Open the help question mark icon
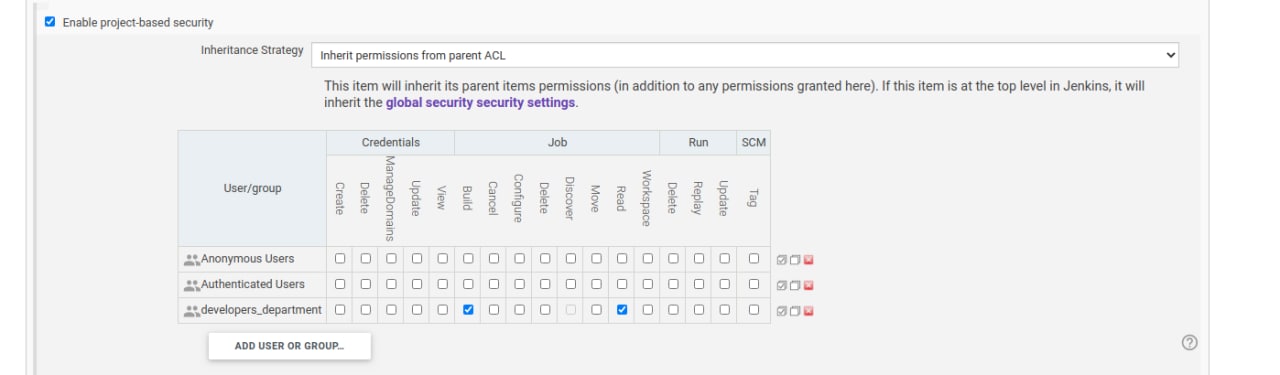This screenshot has width=1280, height=375. tap(1189, 342)
